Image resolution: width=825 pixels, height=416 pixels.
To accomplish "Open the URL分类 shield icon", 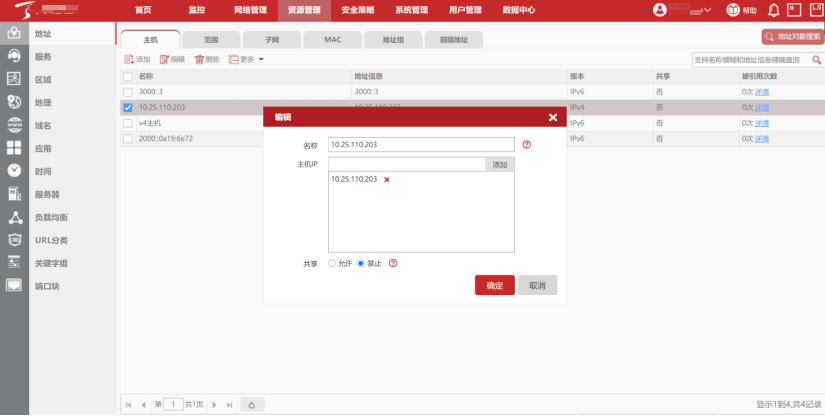I will [x=14, y=240].
